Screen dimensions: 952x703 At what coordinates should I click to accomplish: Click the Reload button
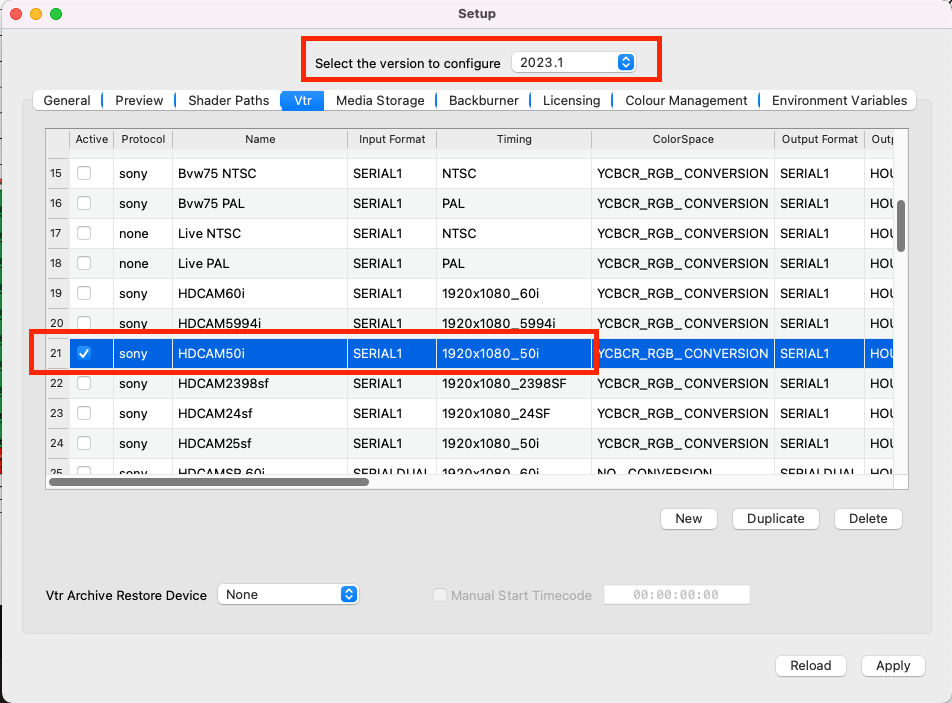coord(811,665)
